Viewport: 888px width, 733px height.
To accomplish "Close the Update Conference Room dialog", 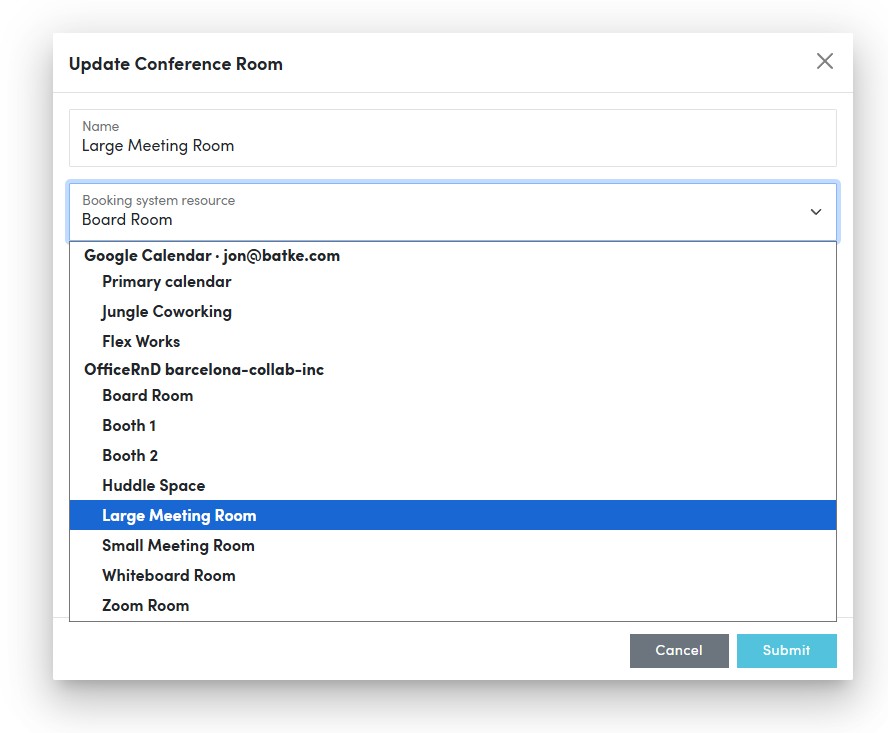I will (x=824, y=61).
